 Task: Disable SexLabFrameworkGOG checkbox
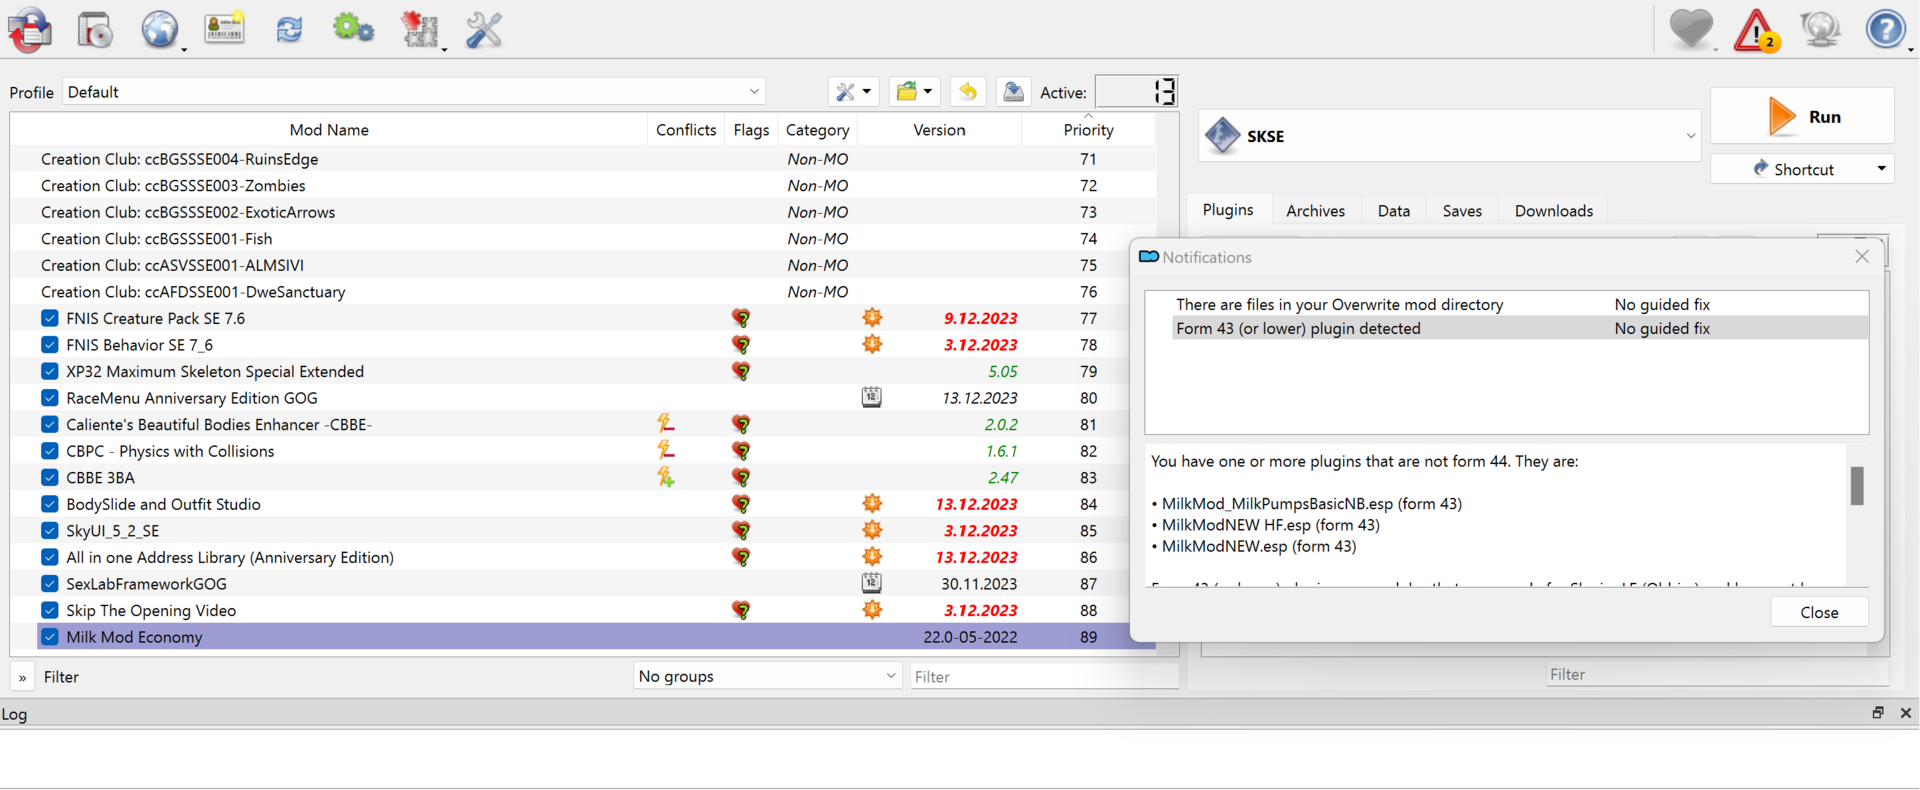pyautogui.click(x=49, y=583)
